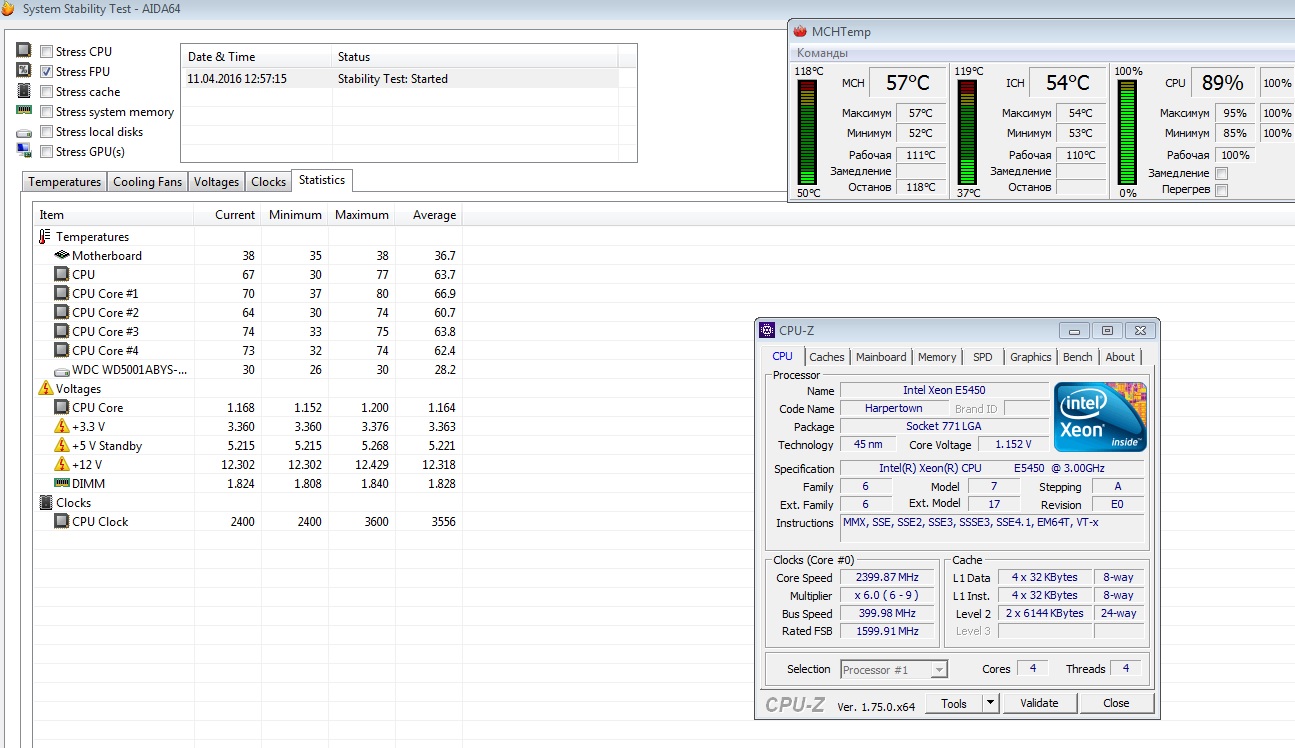Image resolution: width=1295 pixels, height=748 pixels.
Task: Click the AIDA64 flame icon in title bar
Action: 8,8
